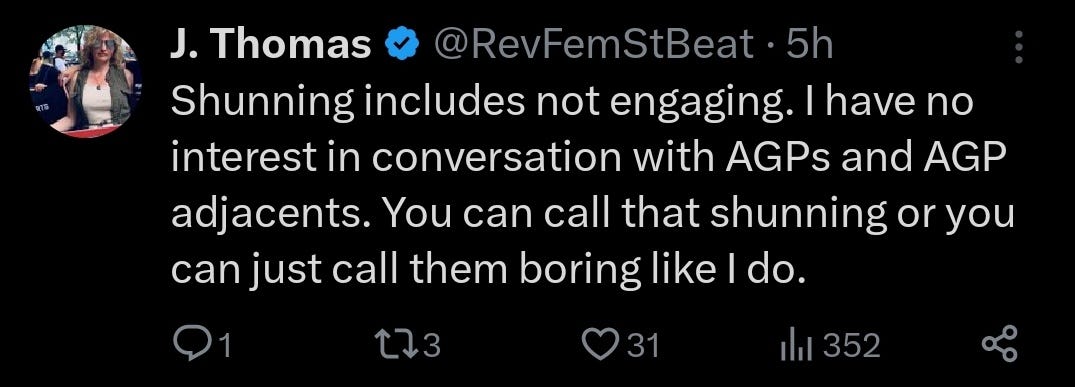This screenshot has width=1075, height=387.
Task: Click the 'interest in conversation with AGPs' line
Action: [587, 159]
